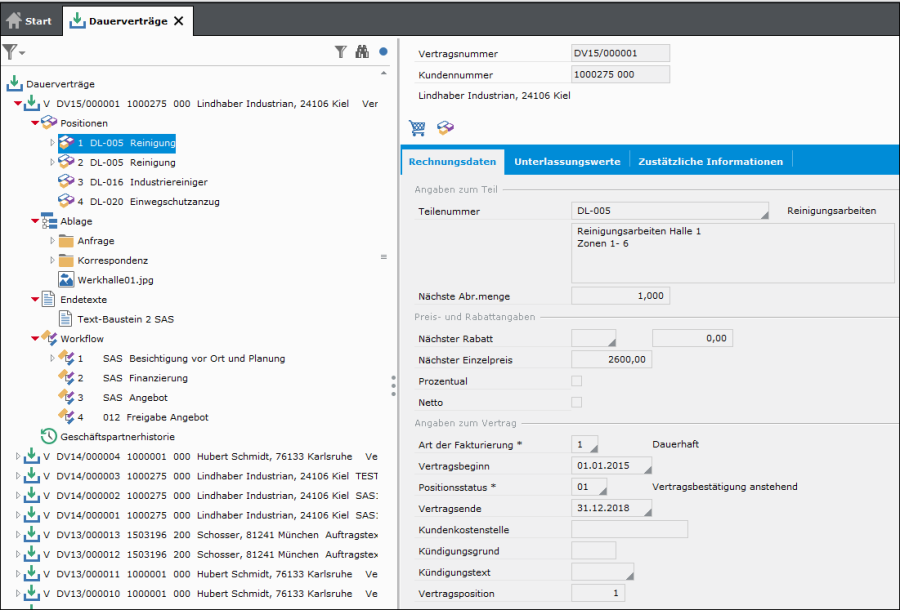Viewport: 900px width, 610px height.
Task: Click the Endtexte document icon
Action: (49, 299)
